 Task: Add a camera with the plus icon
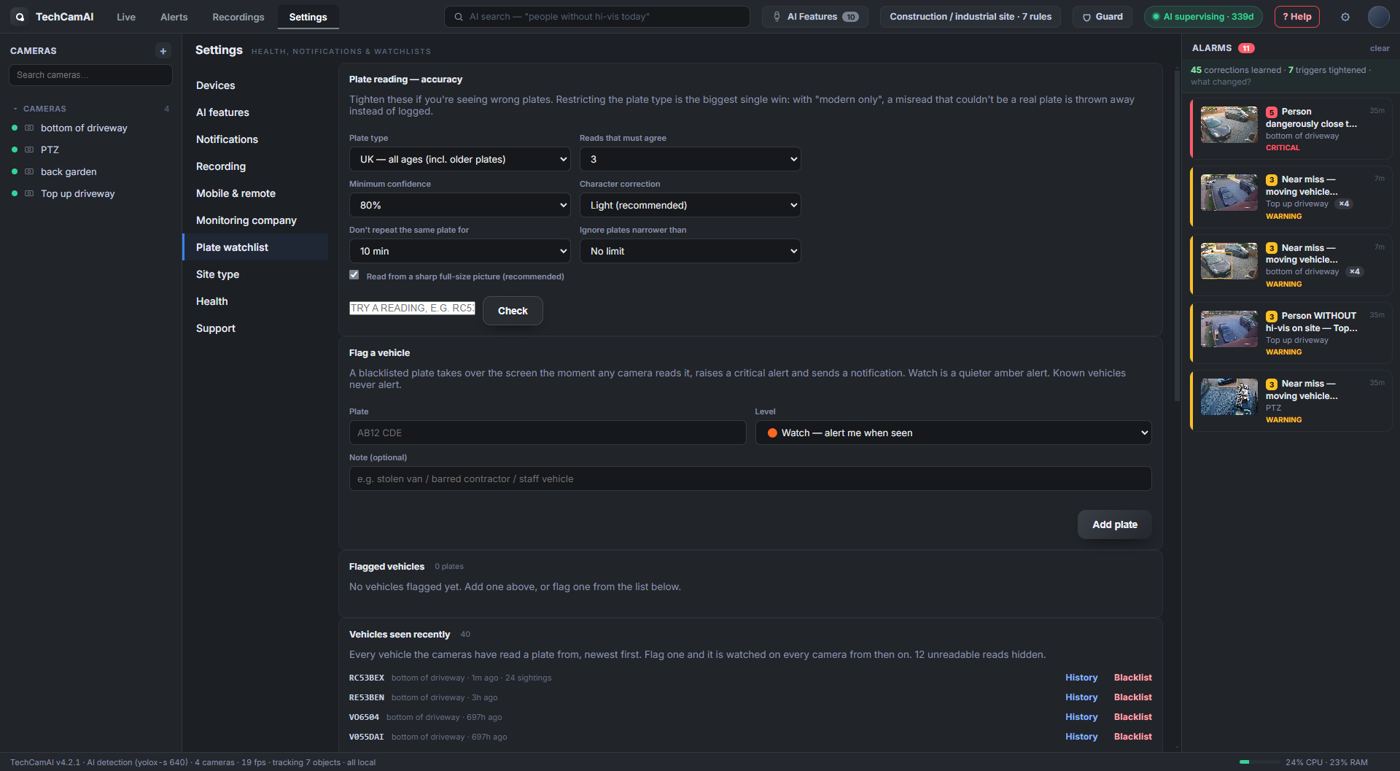pos(163,51)
